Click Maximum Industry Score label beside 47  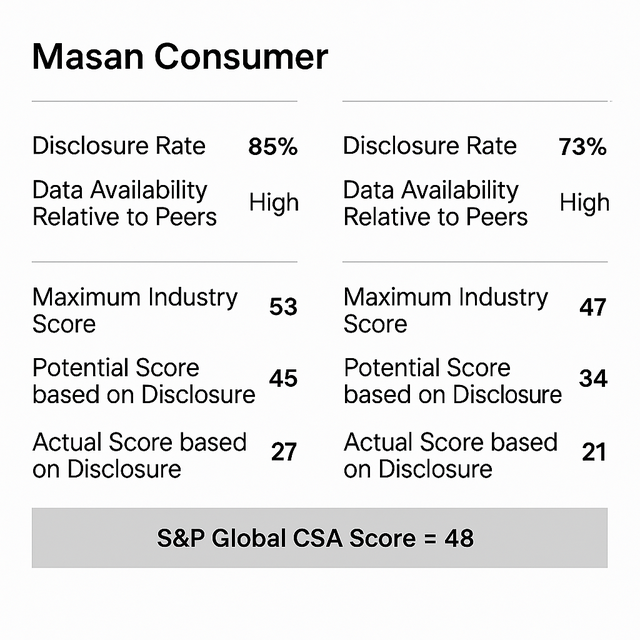[446, 310]
